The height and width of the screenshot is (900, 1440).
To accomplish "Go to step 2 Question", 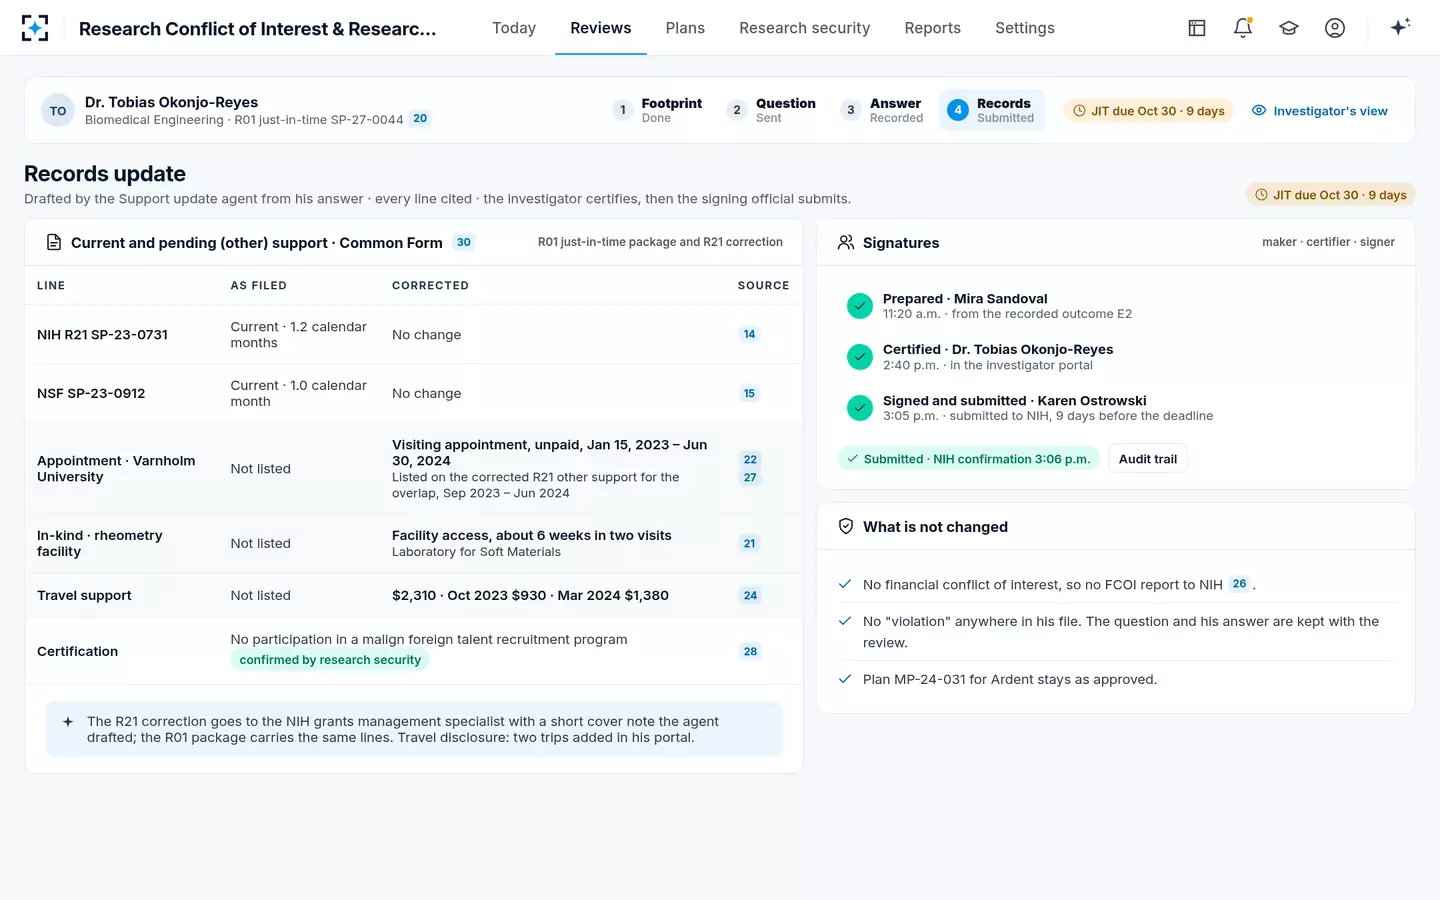I will [x=771, y=110].
